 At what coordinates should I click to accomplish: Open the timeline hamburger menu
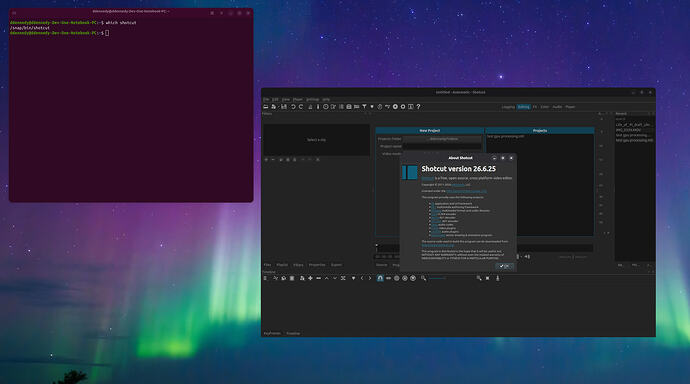265,278
